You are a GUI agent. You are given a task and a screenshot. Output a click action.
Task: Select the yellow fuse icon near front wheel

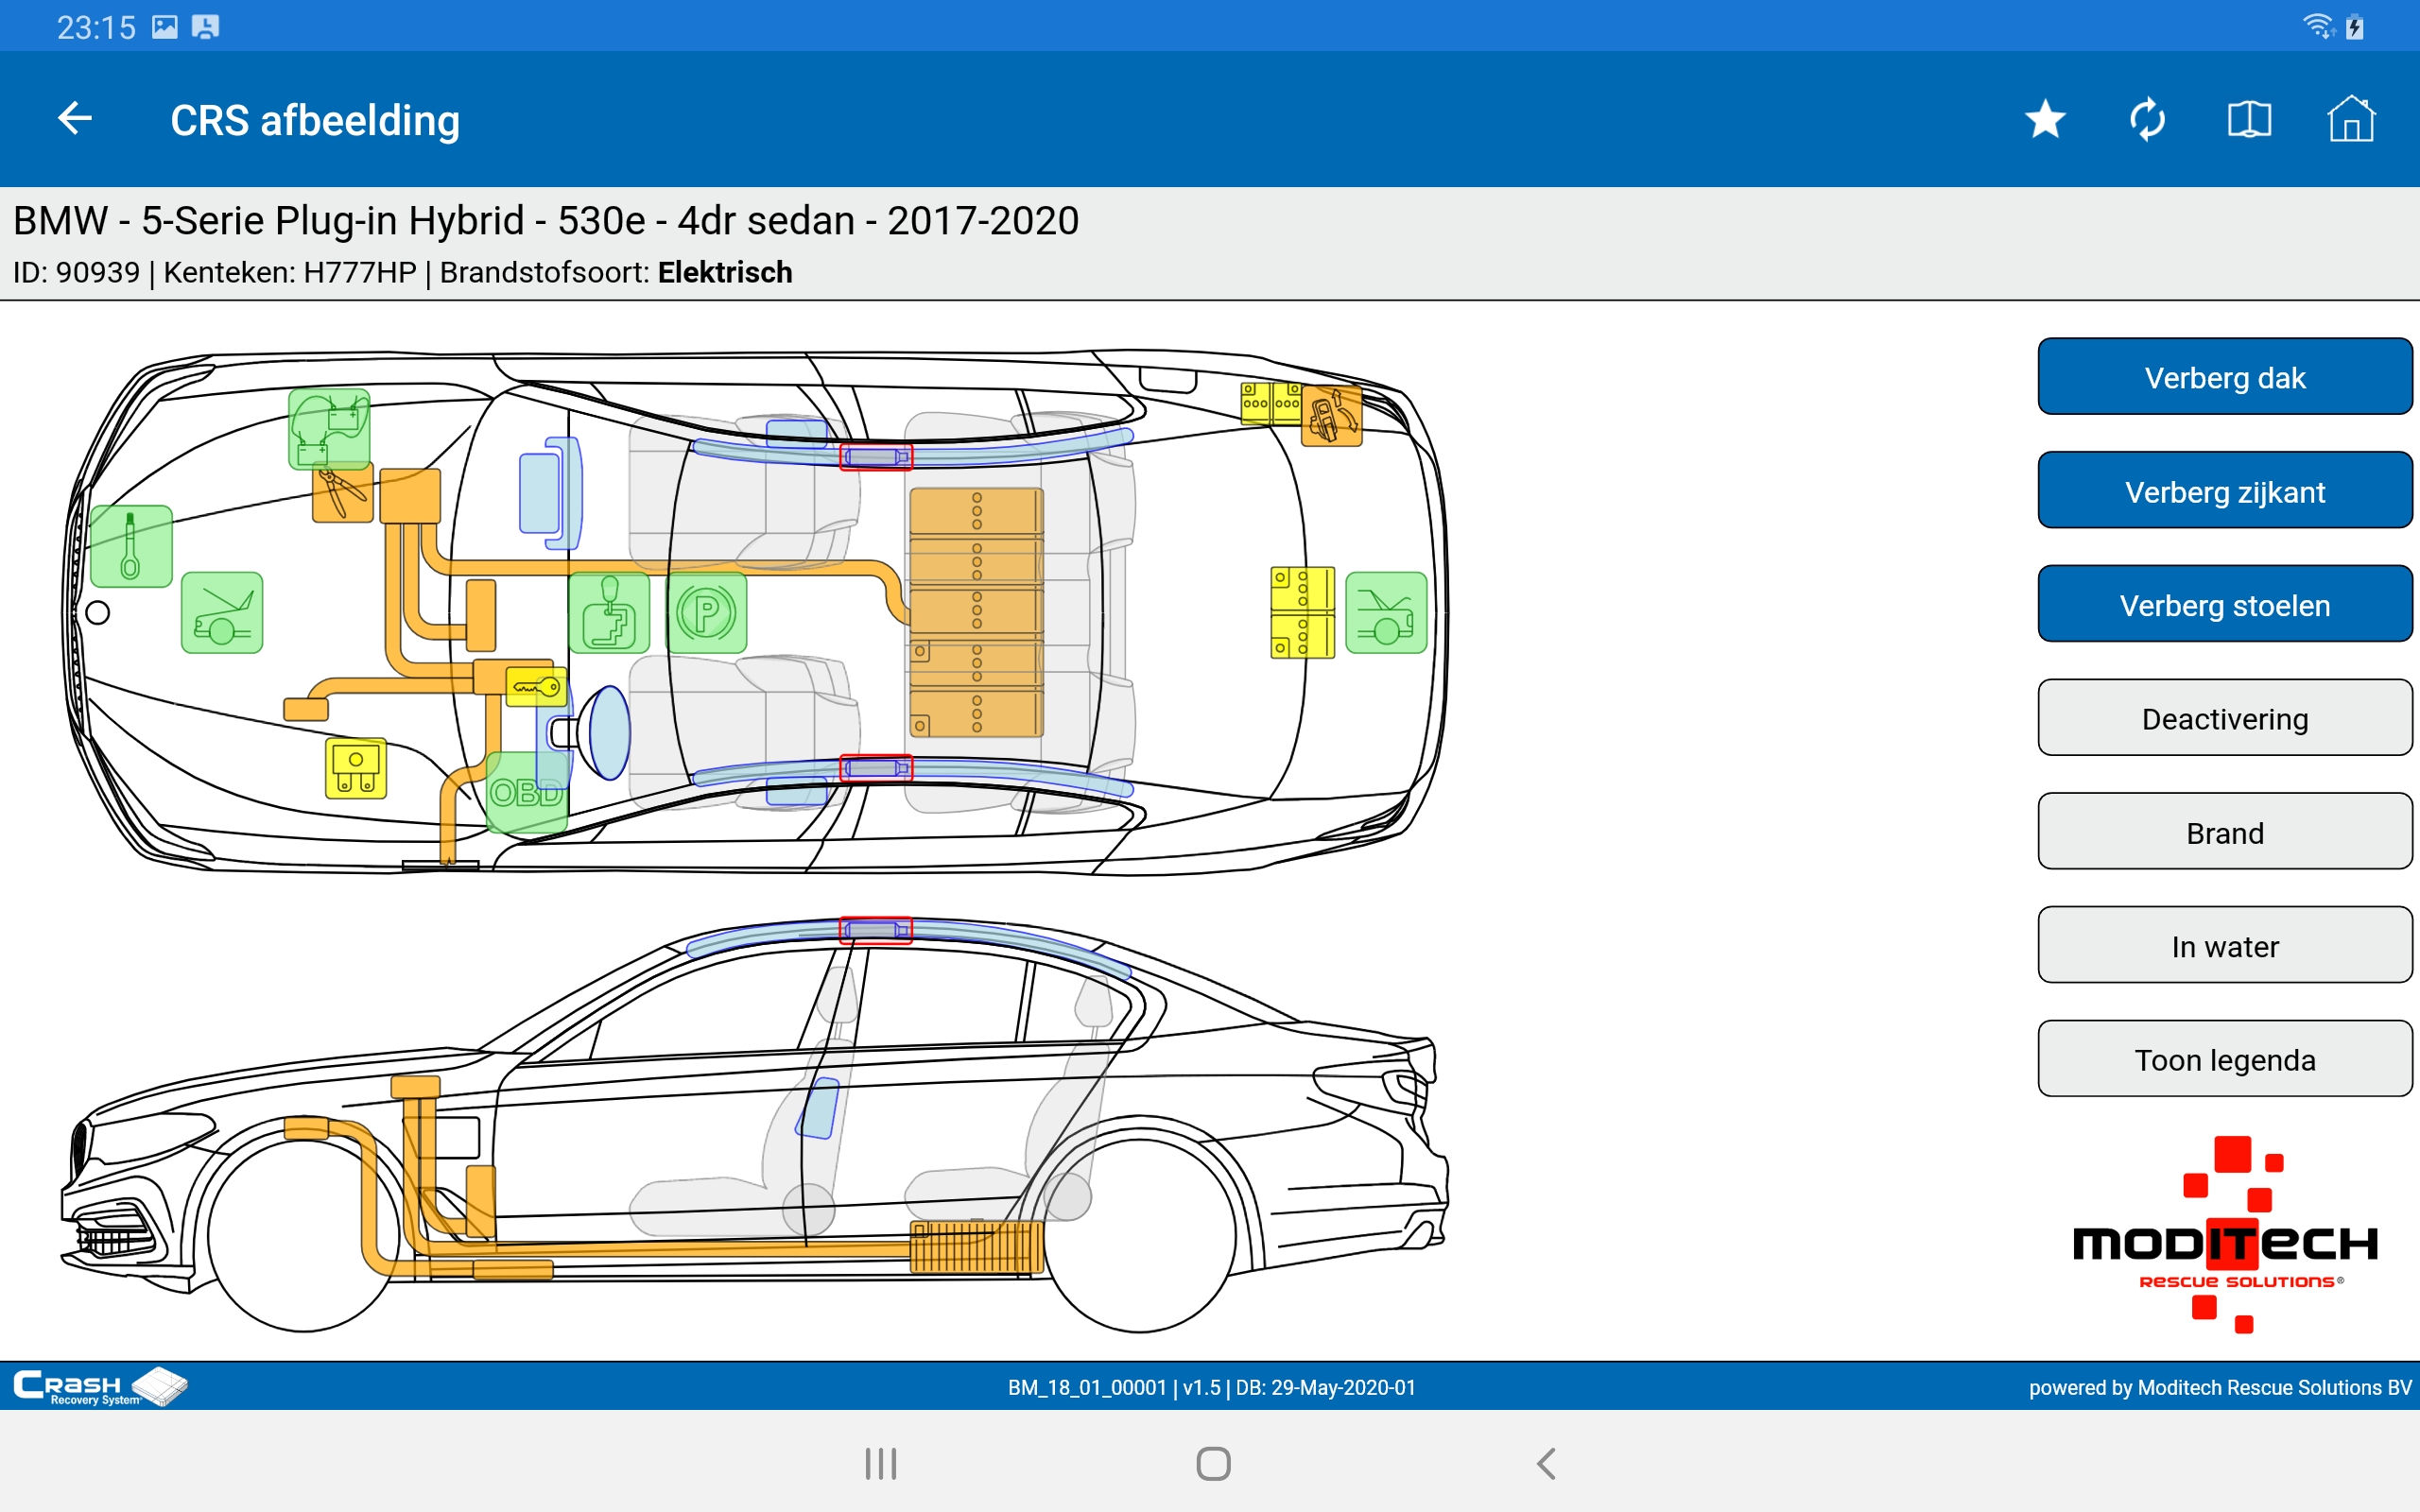point(356,769)
